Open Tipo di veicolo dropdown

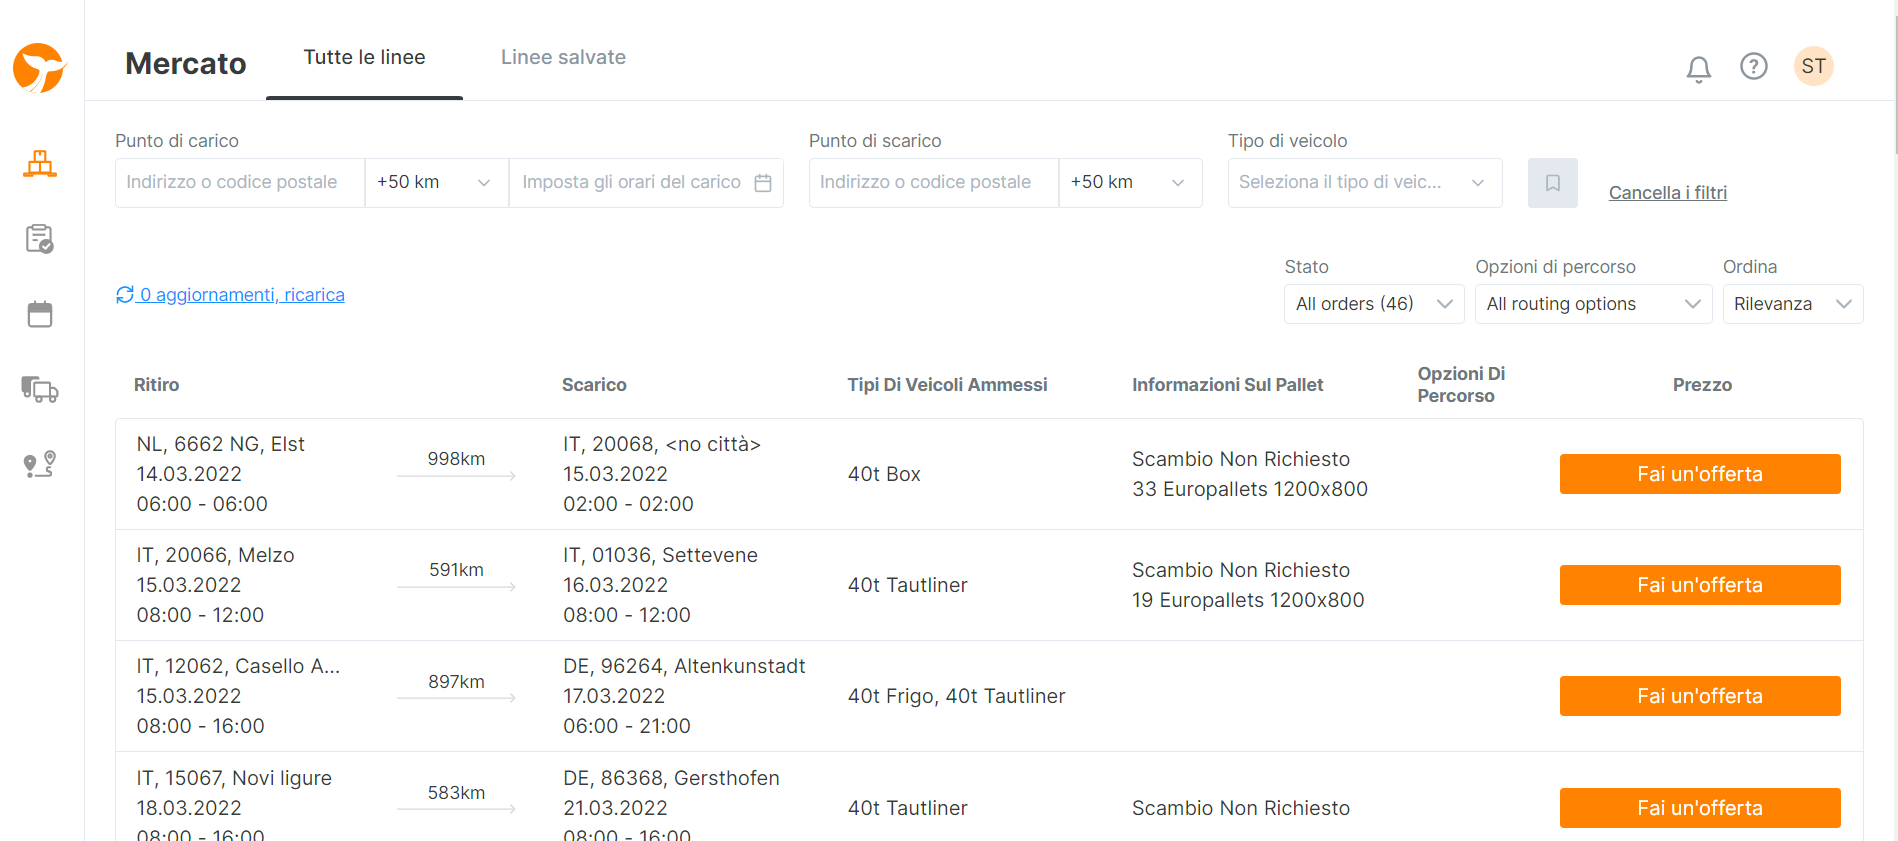click(1365, 183)
